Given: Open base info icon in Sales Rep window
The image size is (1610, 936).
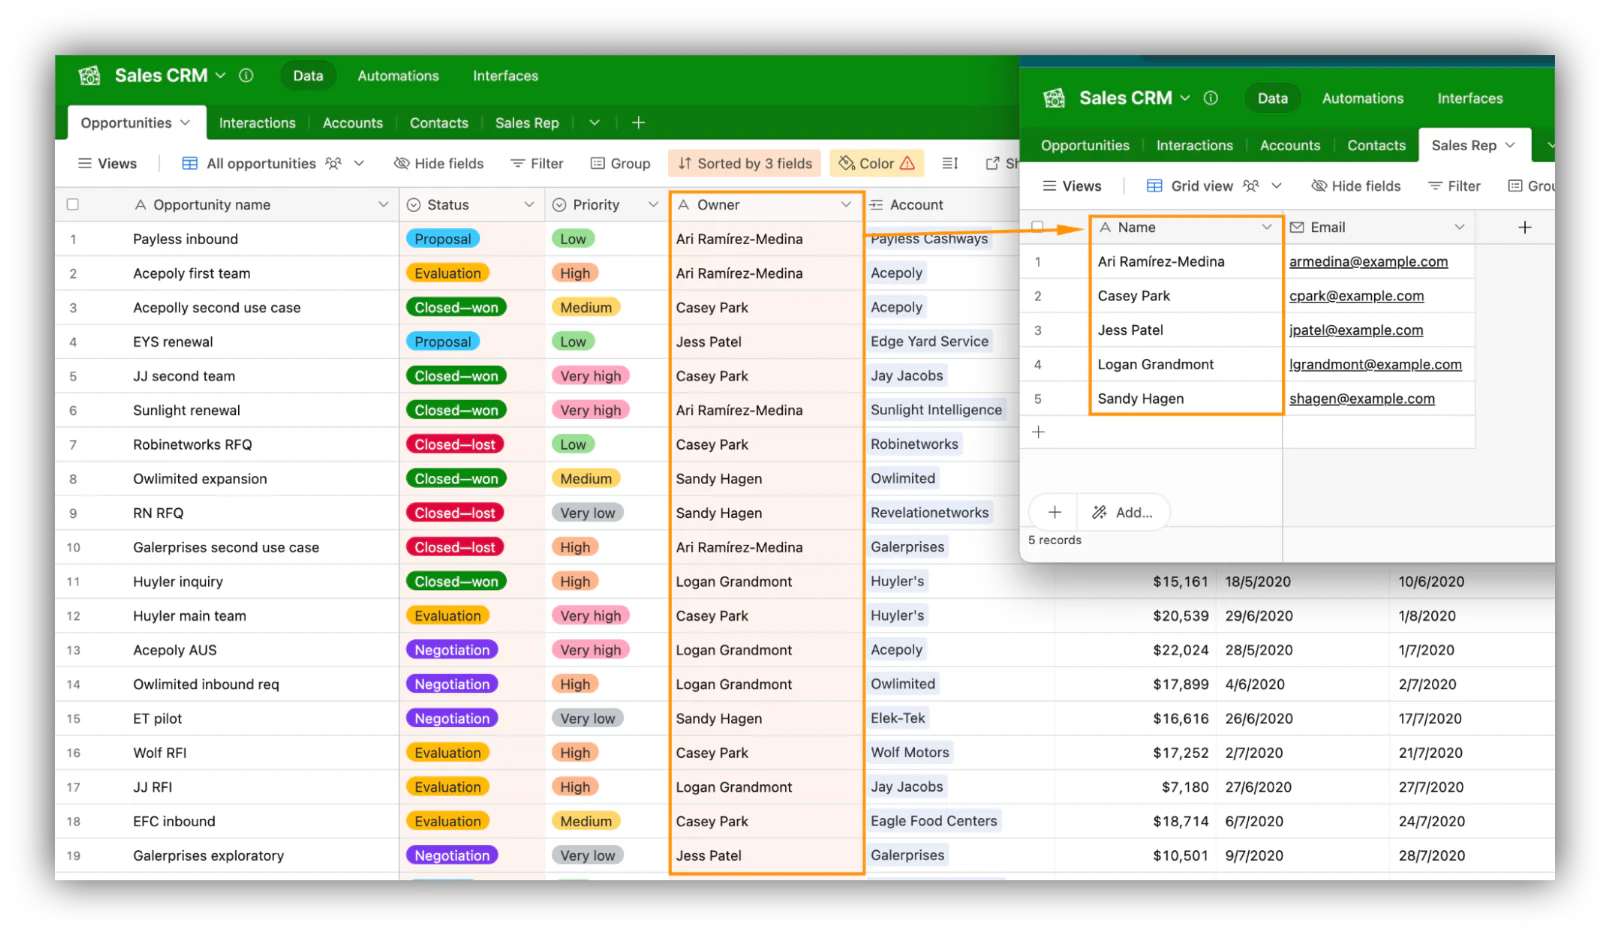Looking at the screenshot, I should click(1211, 98).
